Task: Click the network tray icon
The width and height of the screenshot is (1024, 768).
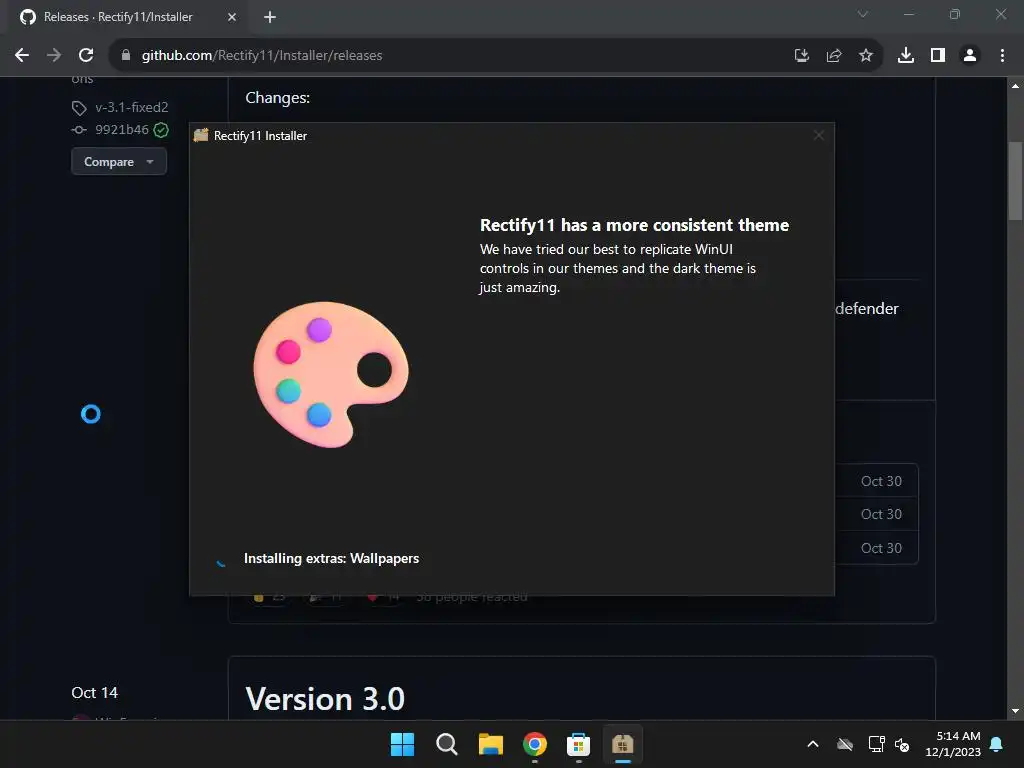Action: coord(876,744)
